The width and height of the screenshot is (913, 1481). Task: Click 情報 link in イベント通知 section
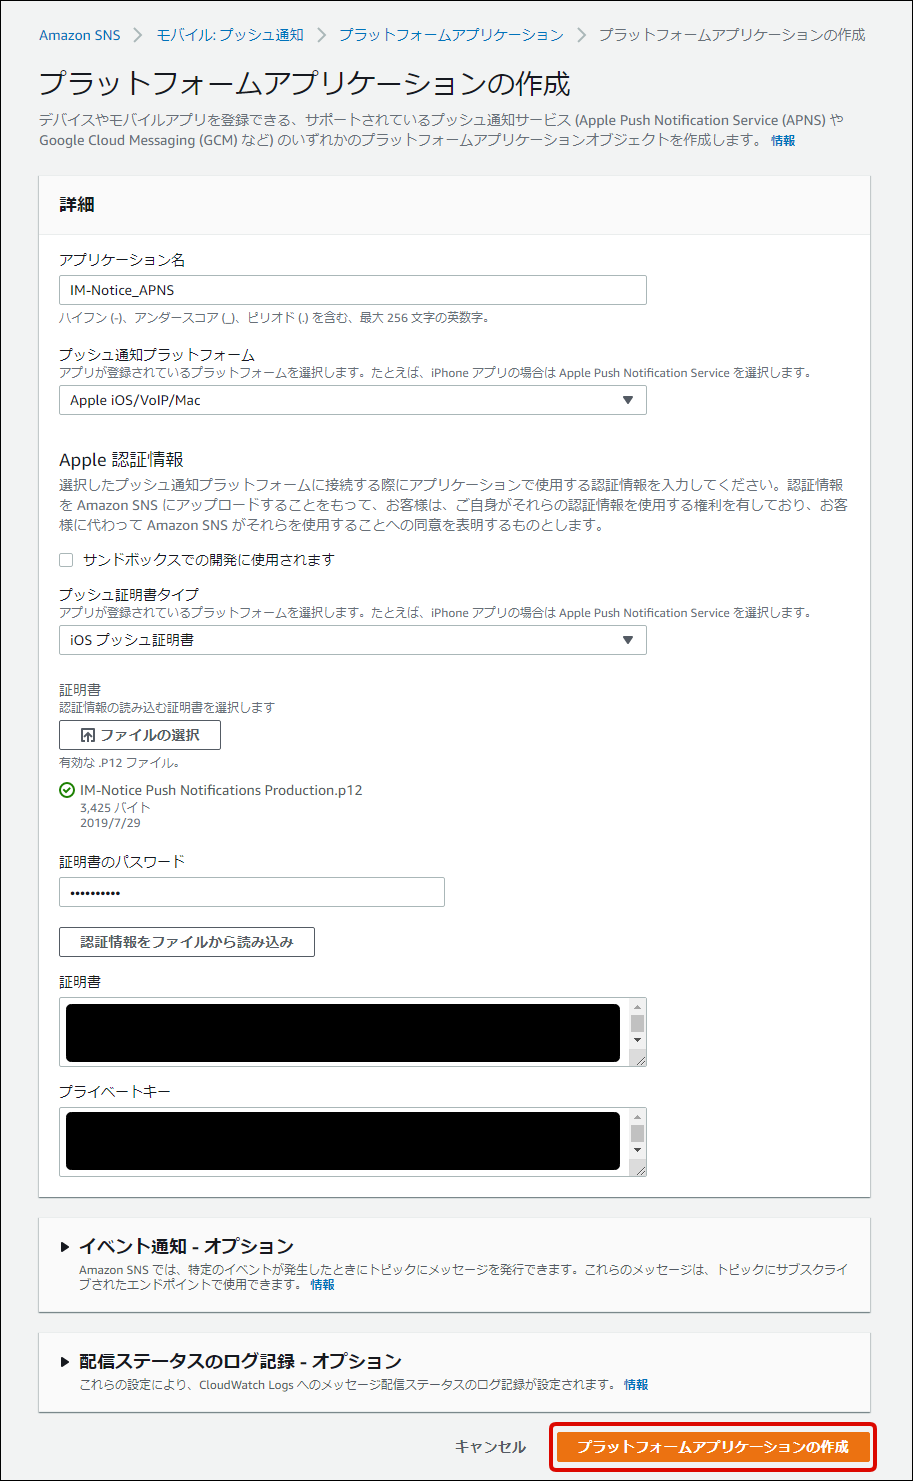pos(322,1285)
